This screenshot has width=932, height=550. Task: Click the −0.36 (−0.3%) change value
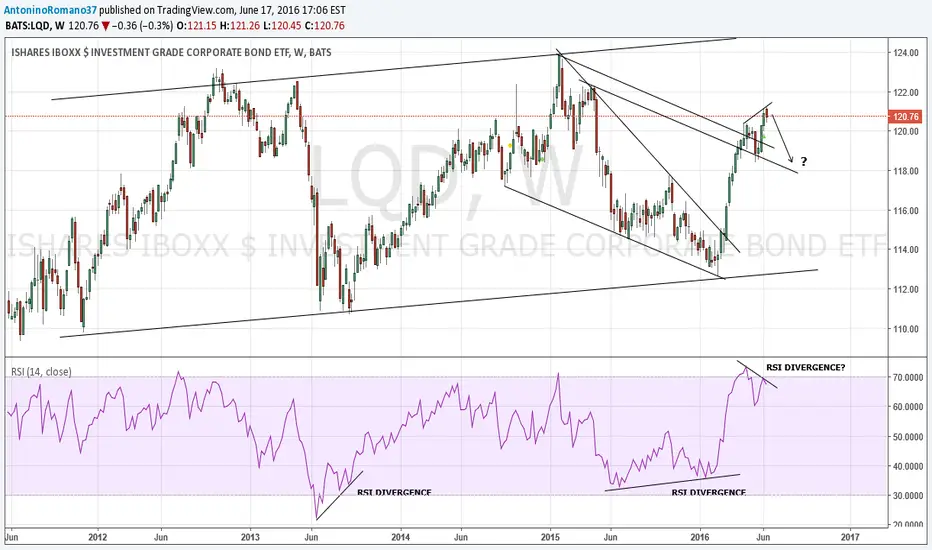click(x=143, y=26)
